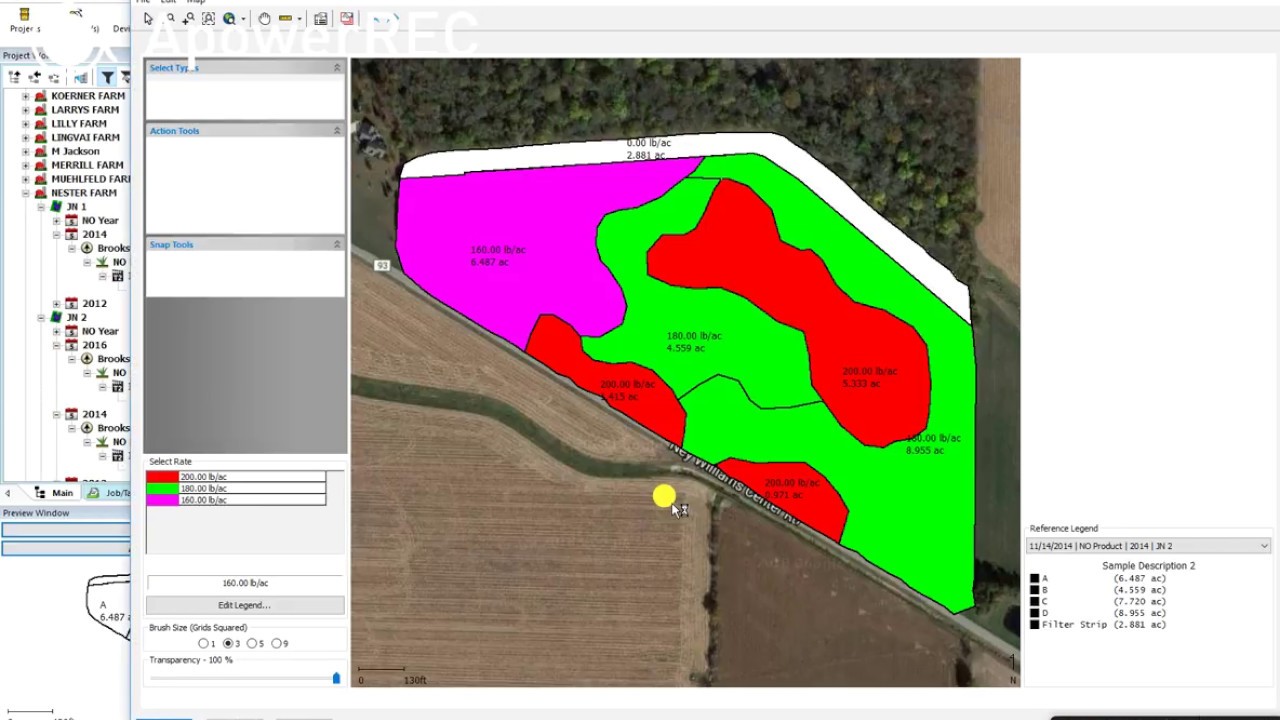Click the red map layers toolbar icon
Viewport: 1280px width, 720px height.
pyautogui.click(x=347, y=18)
